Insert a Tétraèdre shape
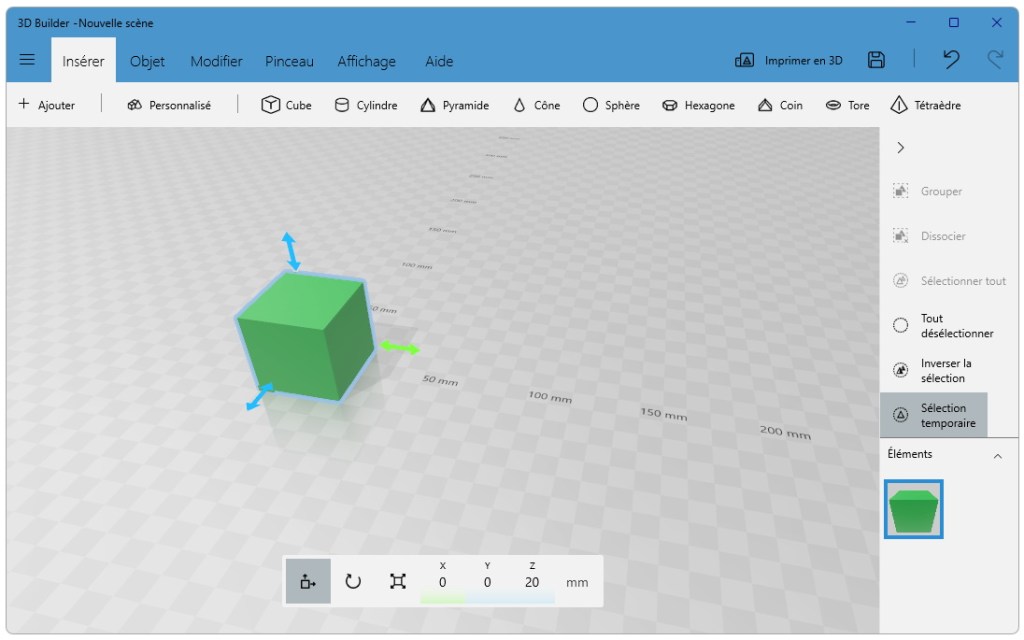 tap(925, 104)
